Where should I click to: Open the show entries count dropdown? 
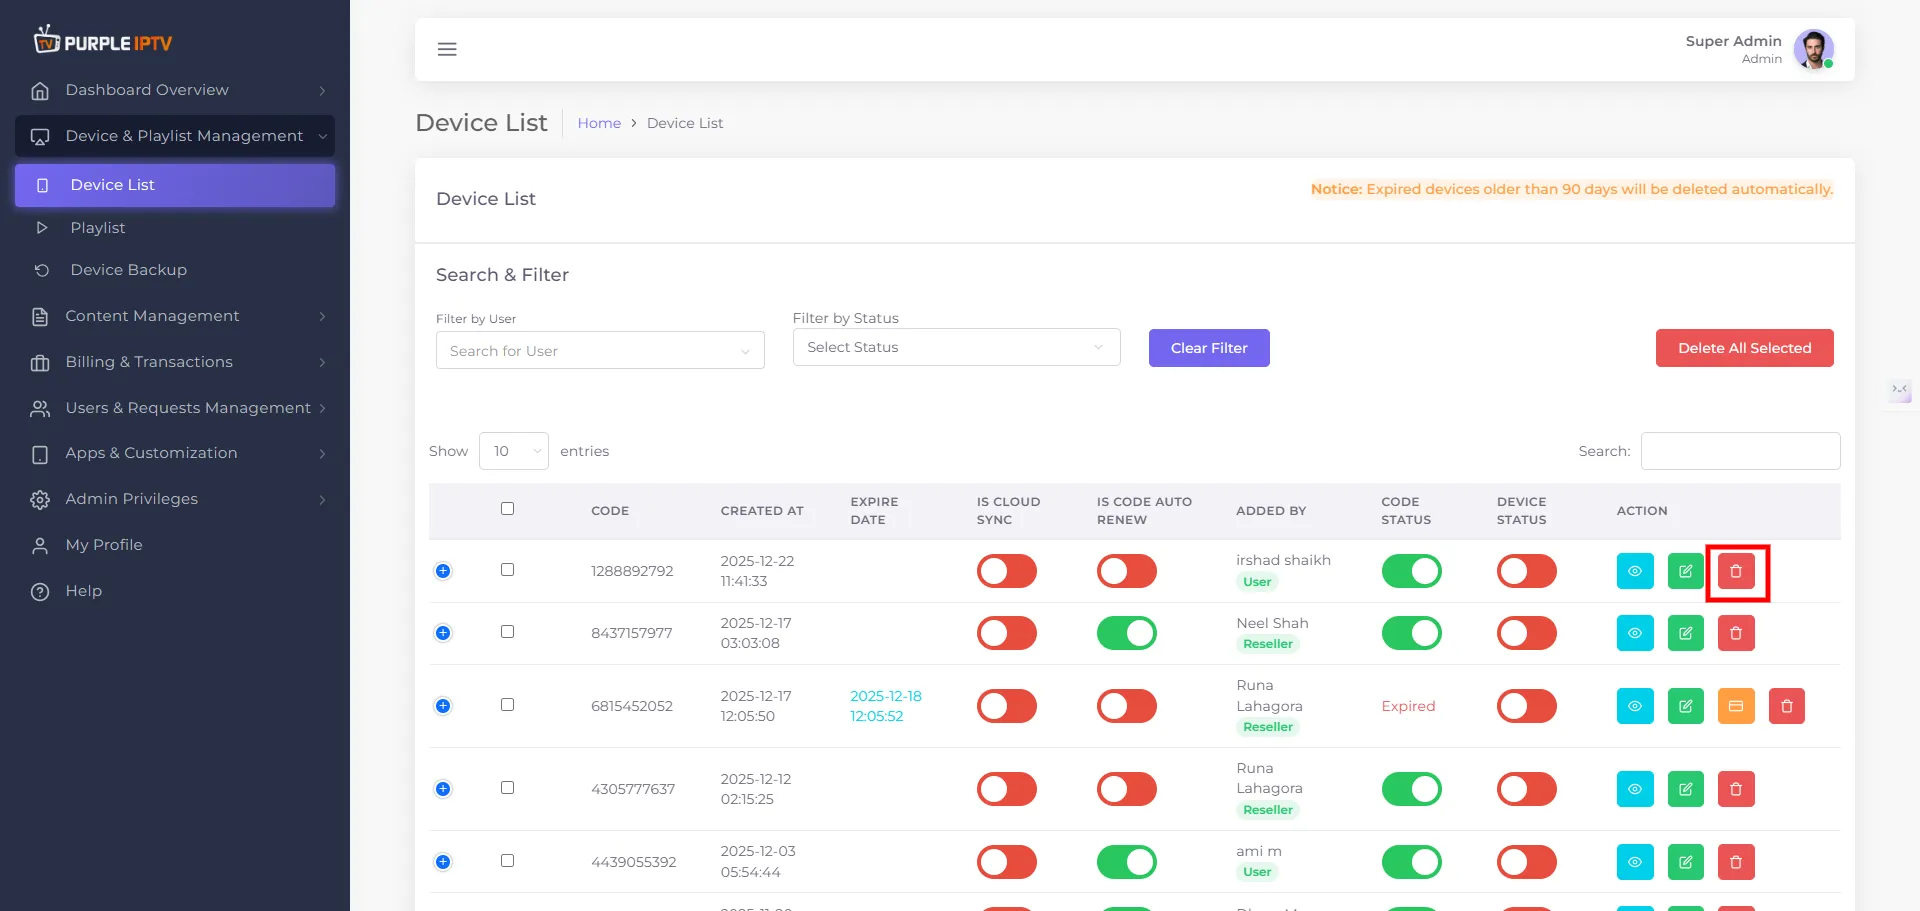coord(514,451)
